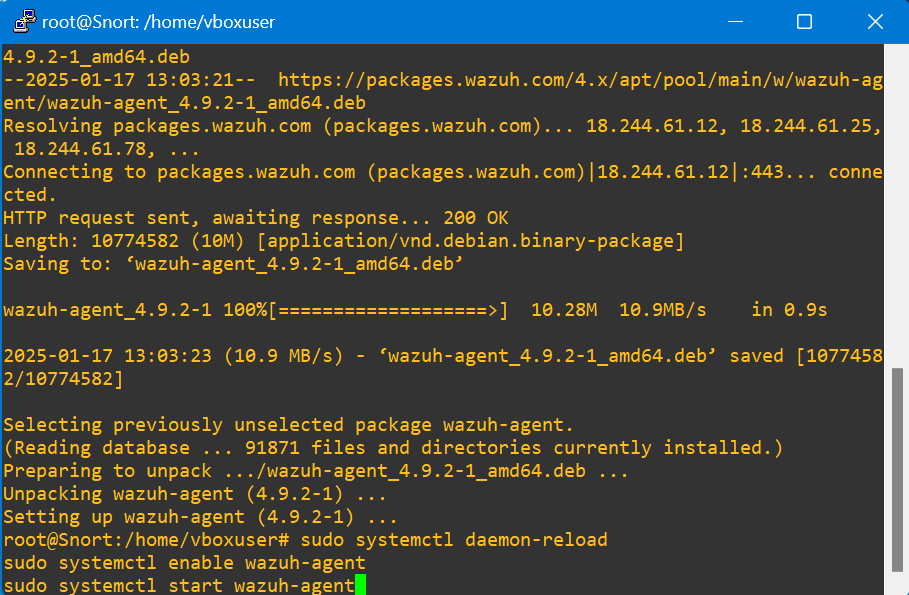
Task: Click the 'Setting up wazuh-agent (4.9.2-1) ...' line
Action: (x=200, y=517)
